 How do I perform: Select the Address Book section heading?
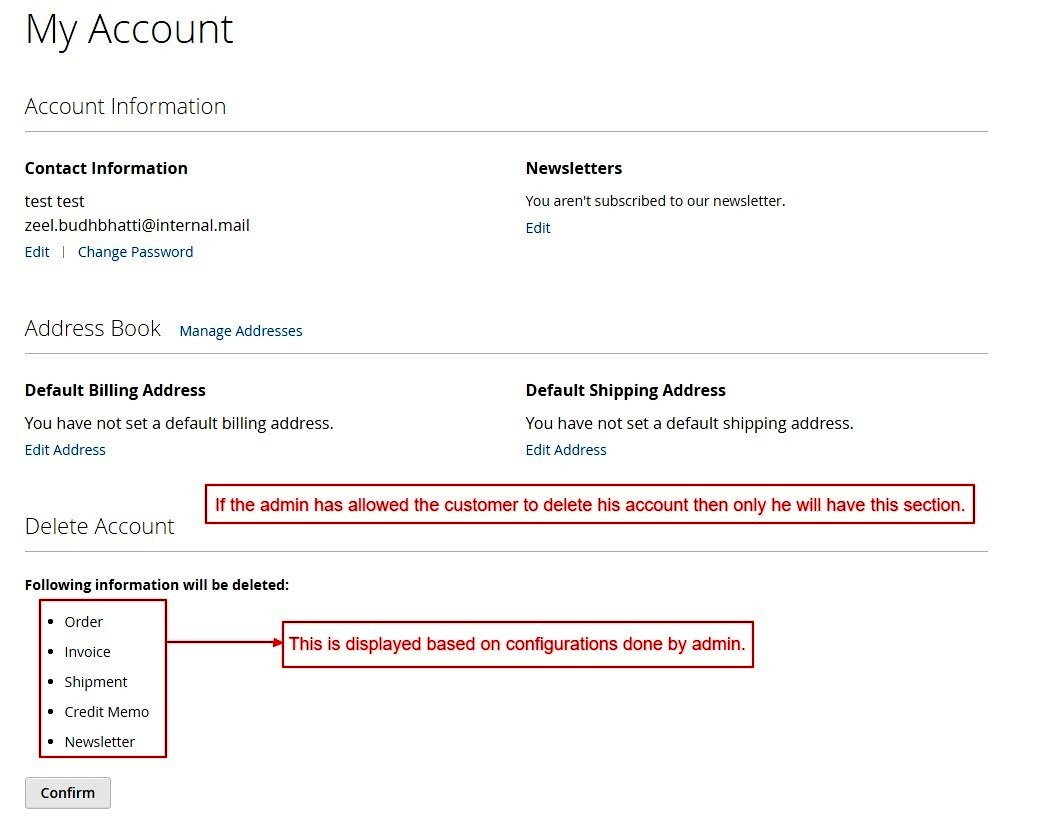pyautogui.click(x=92, y=329)
